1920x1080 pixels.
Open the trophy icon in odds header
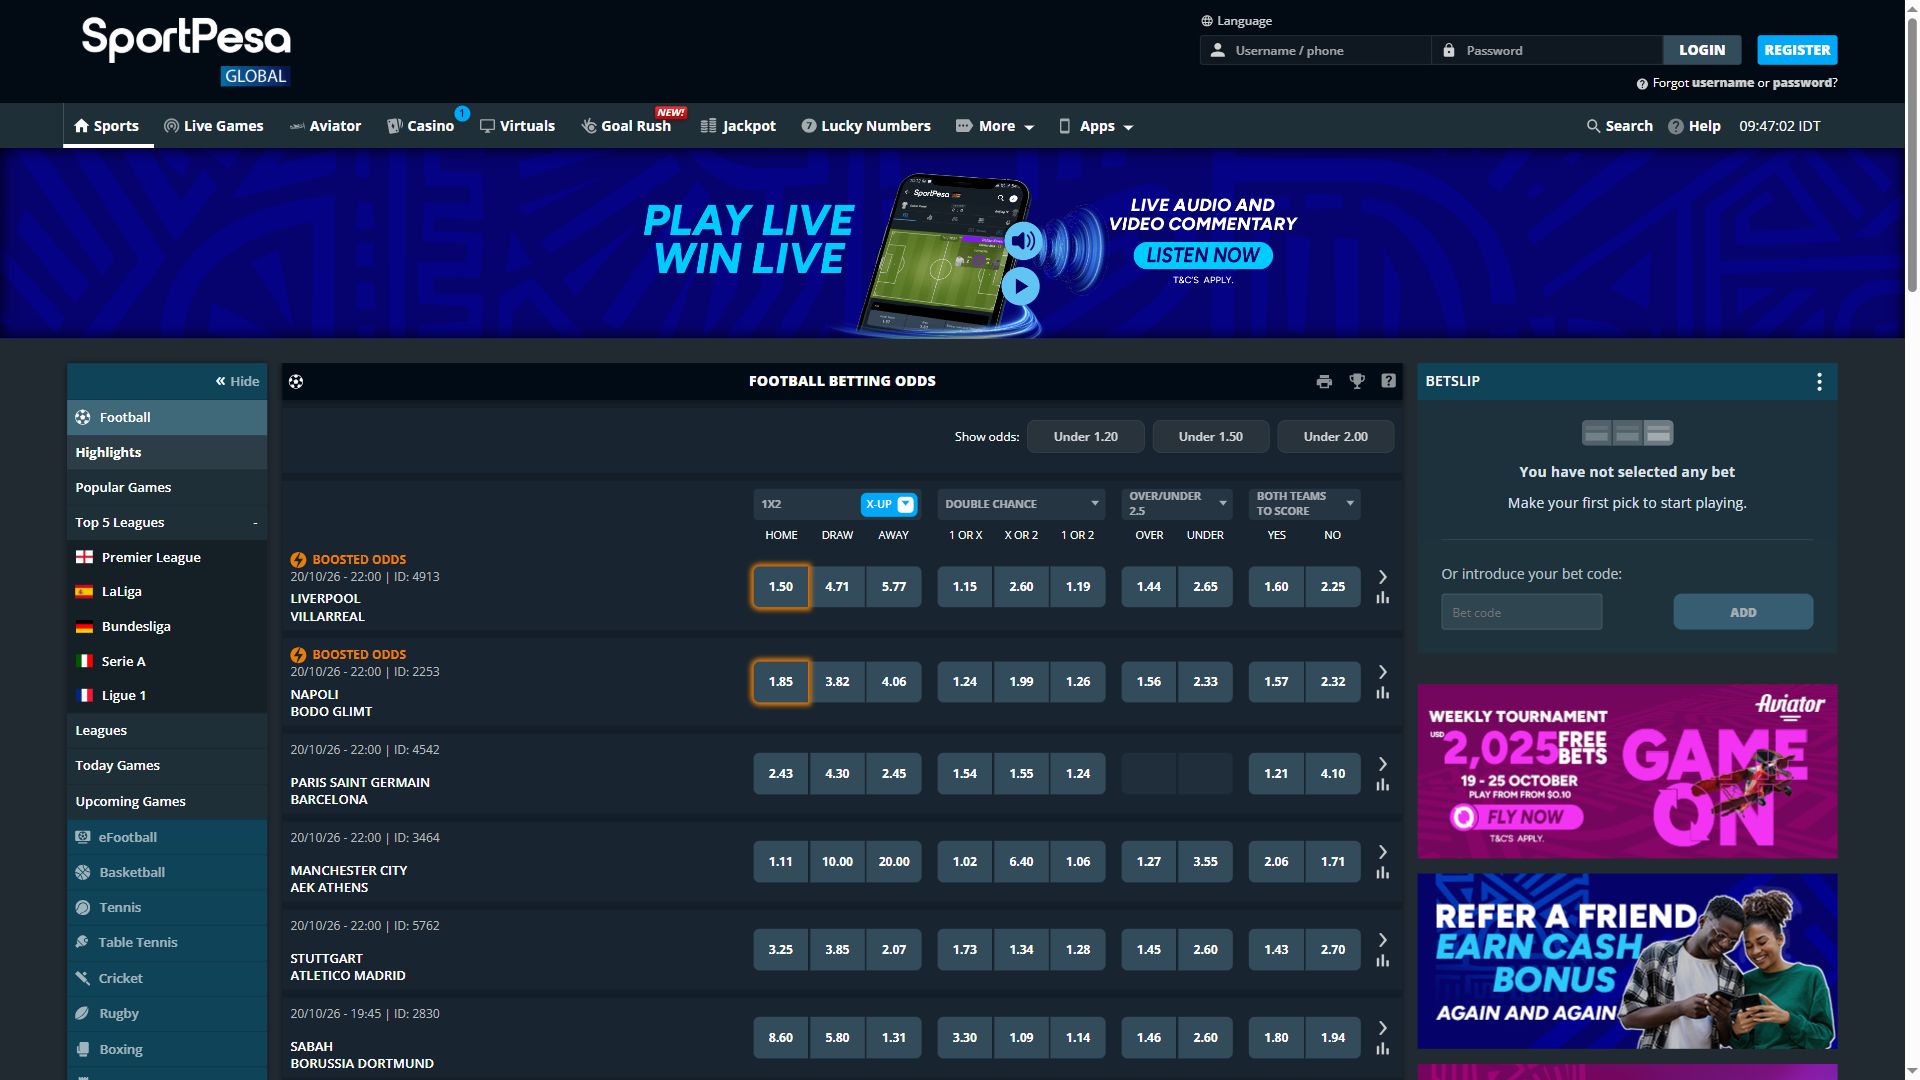(1357, 381)
